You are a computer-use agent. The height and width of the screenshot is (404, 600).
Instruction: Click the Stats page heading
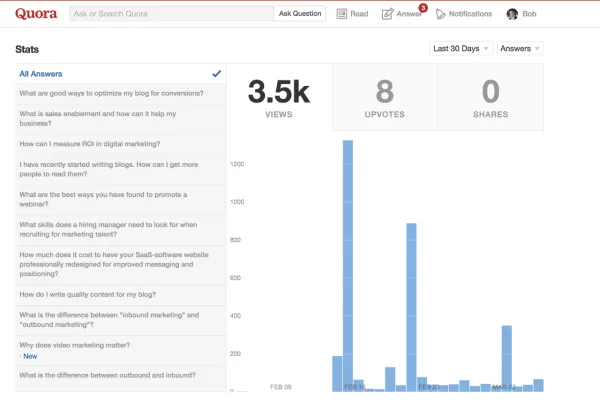[x=27, y=49]
